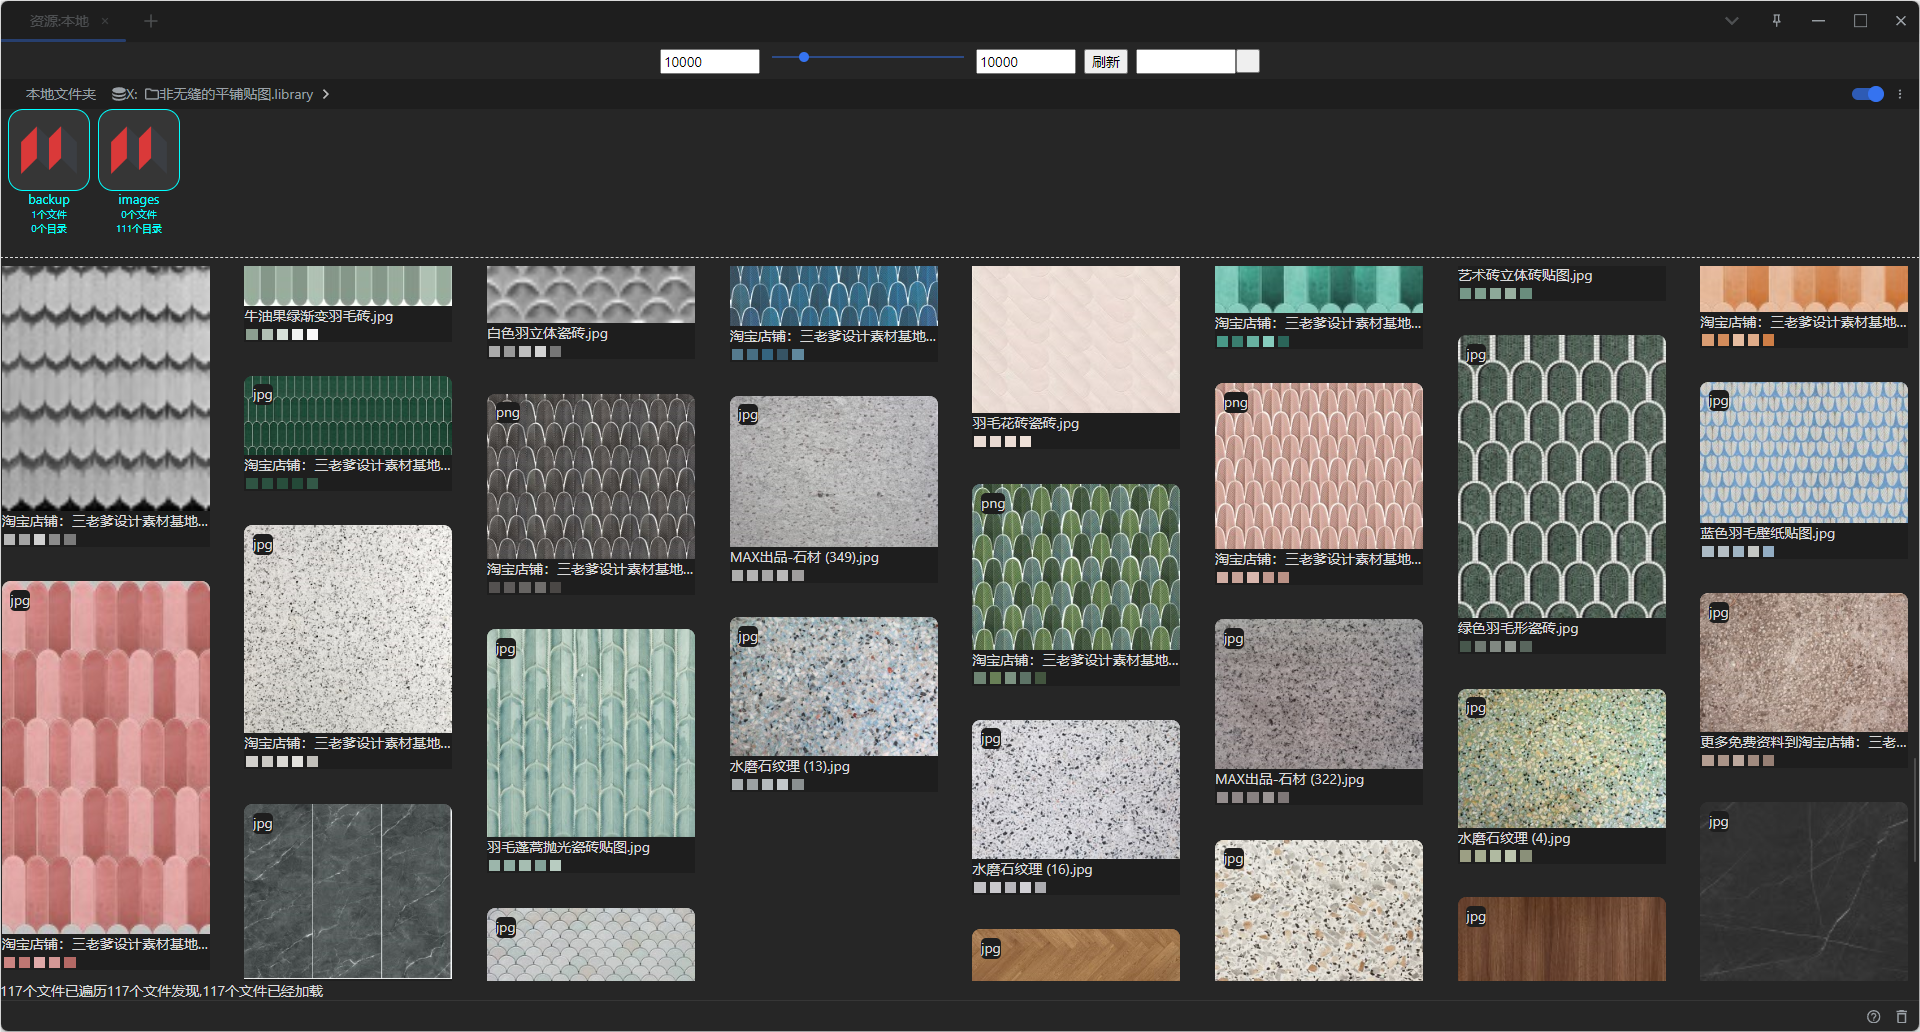Select the 绿色羽毛形瓷砖.jpg thumbnail
Image resolution: width=1920 pixels, height=1032 pixels.
1561,477
